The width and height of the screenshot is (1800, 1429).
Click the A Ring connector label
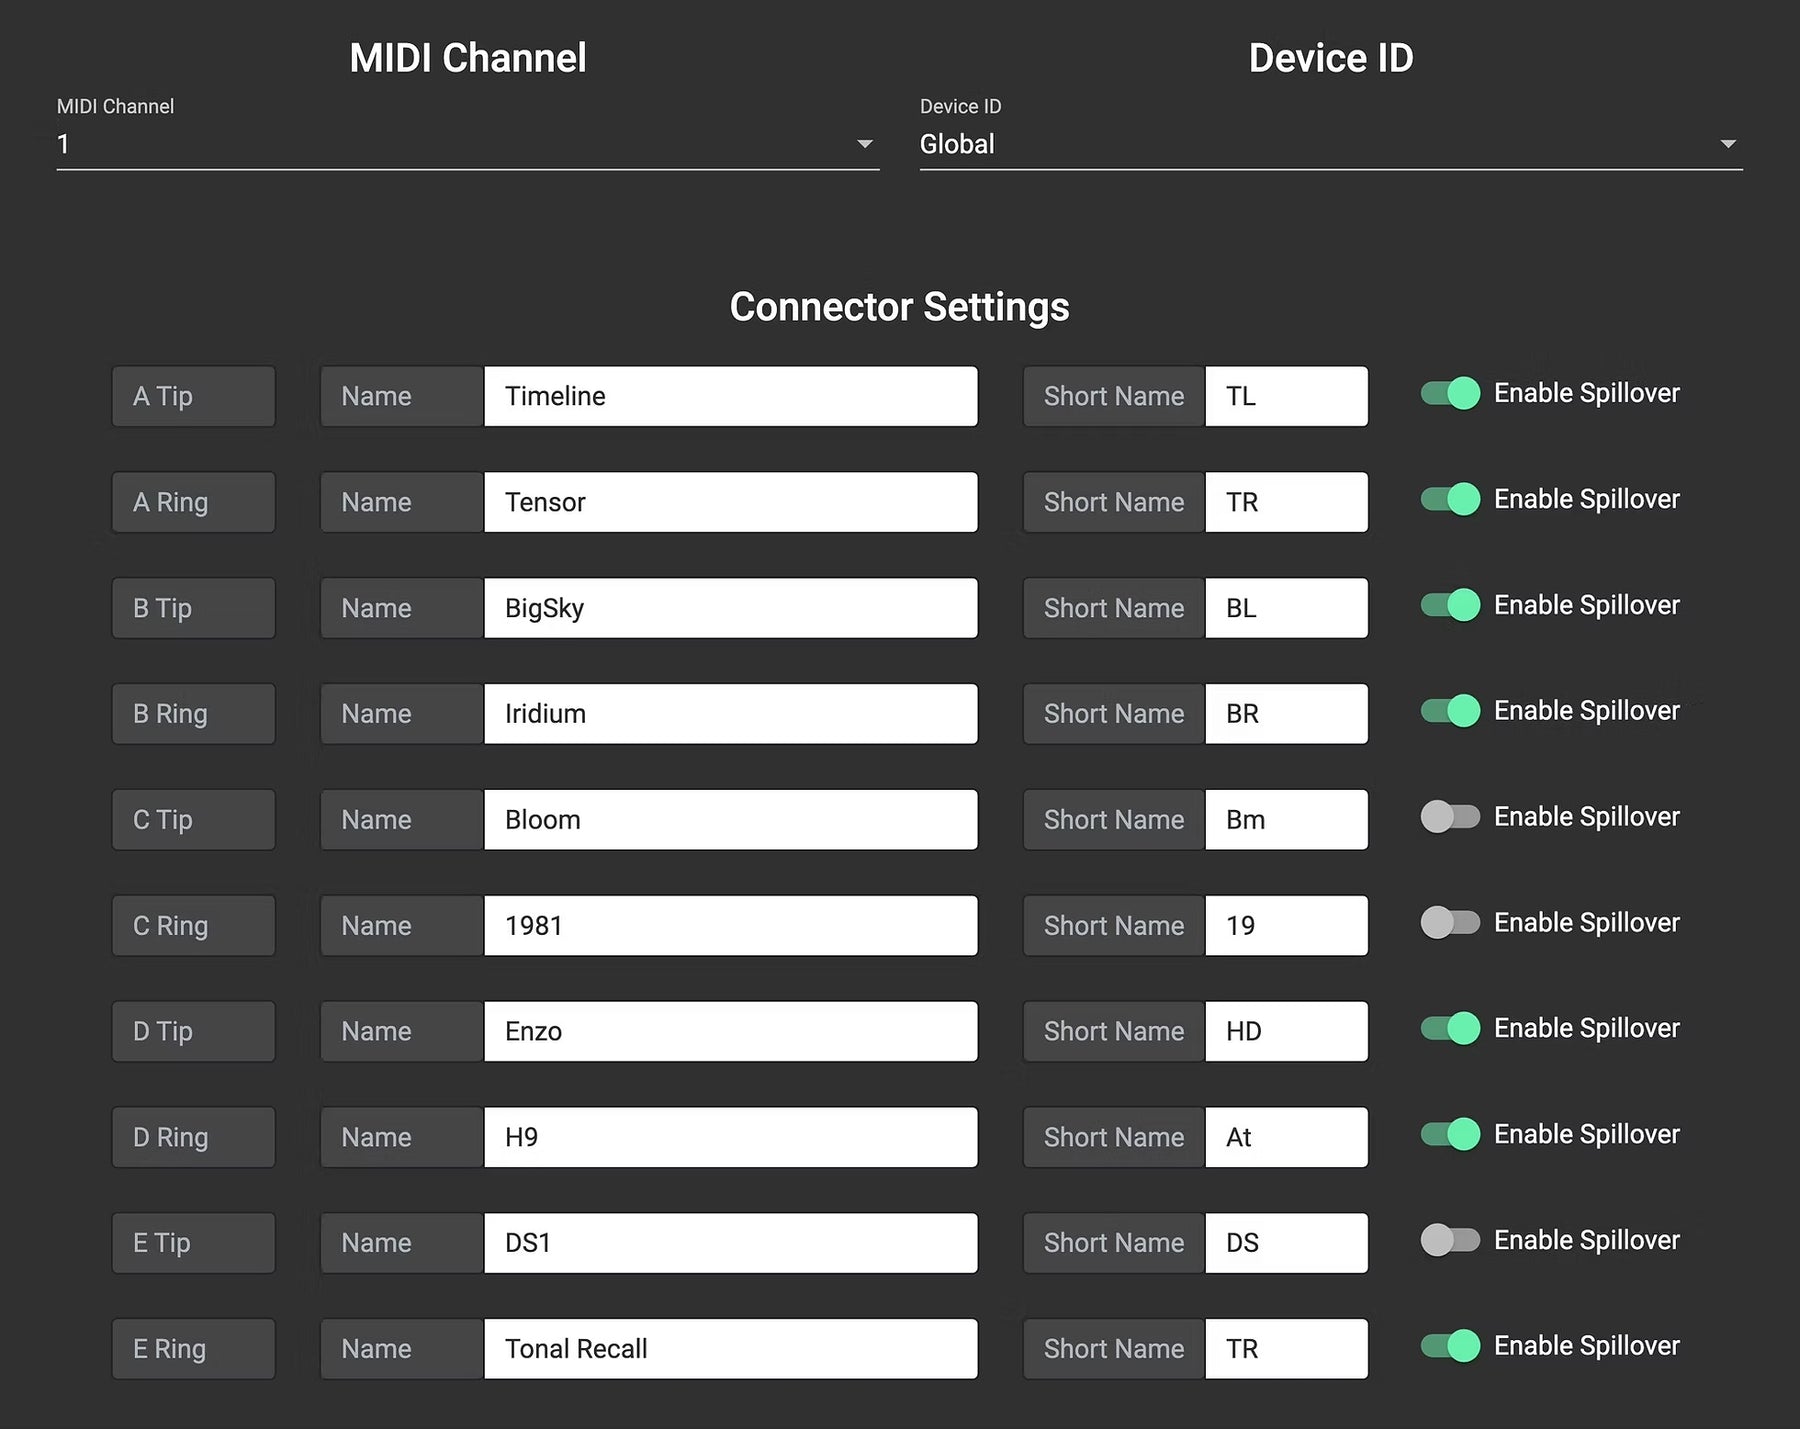tap(193, 502)
